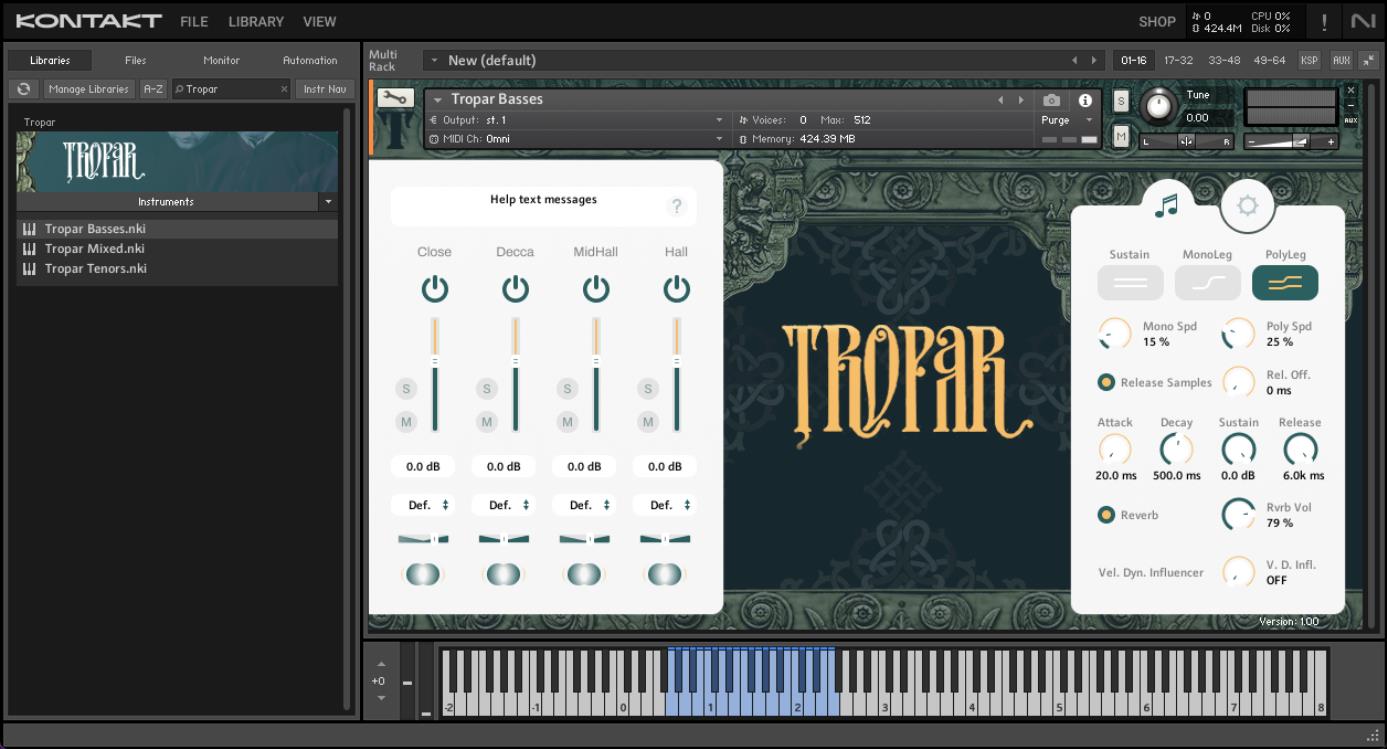Select the MonoLeg articulation icon

pos(1207,283)
